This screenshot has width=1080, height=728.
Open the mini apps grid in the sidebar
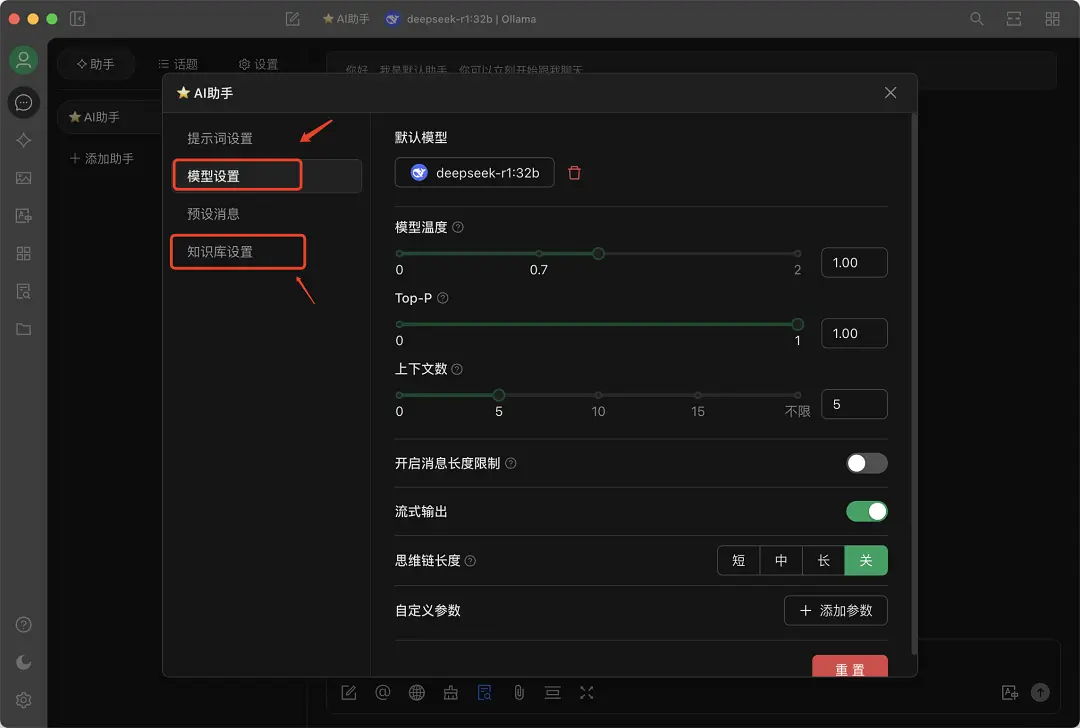click(24, 253)
